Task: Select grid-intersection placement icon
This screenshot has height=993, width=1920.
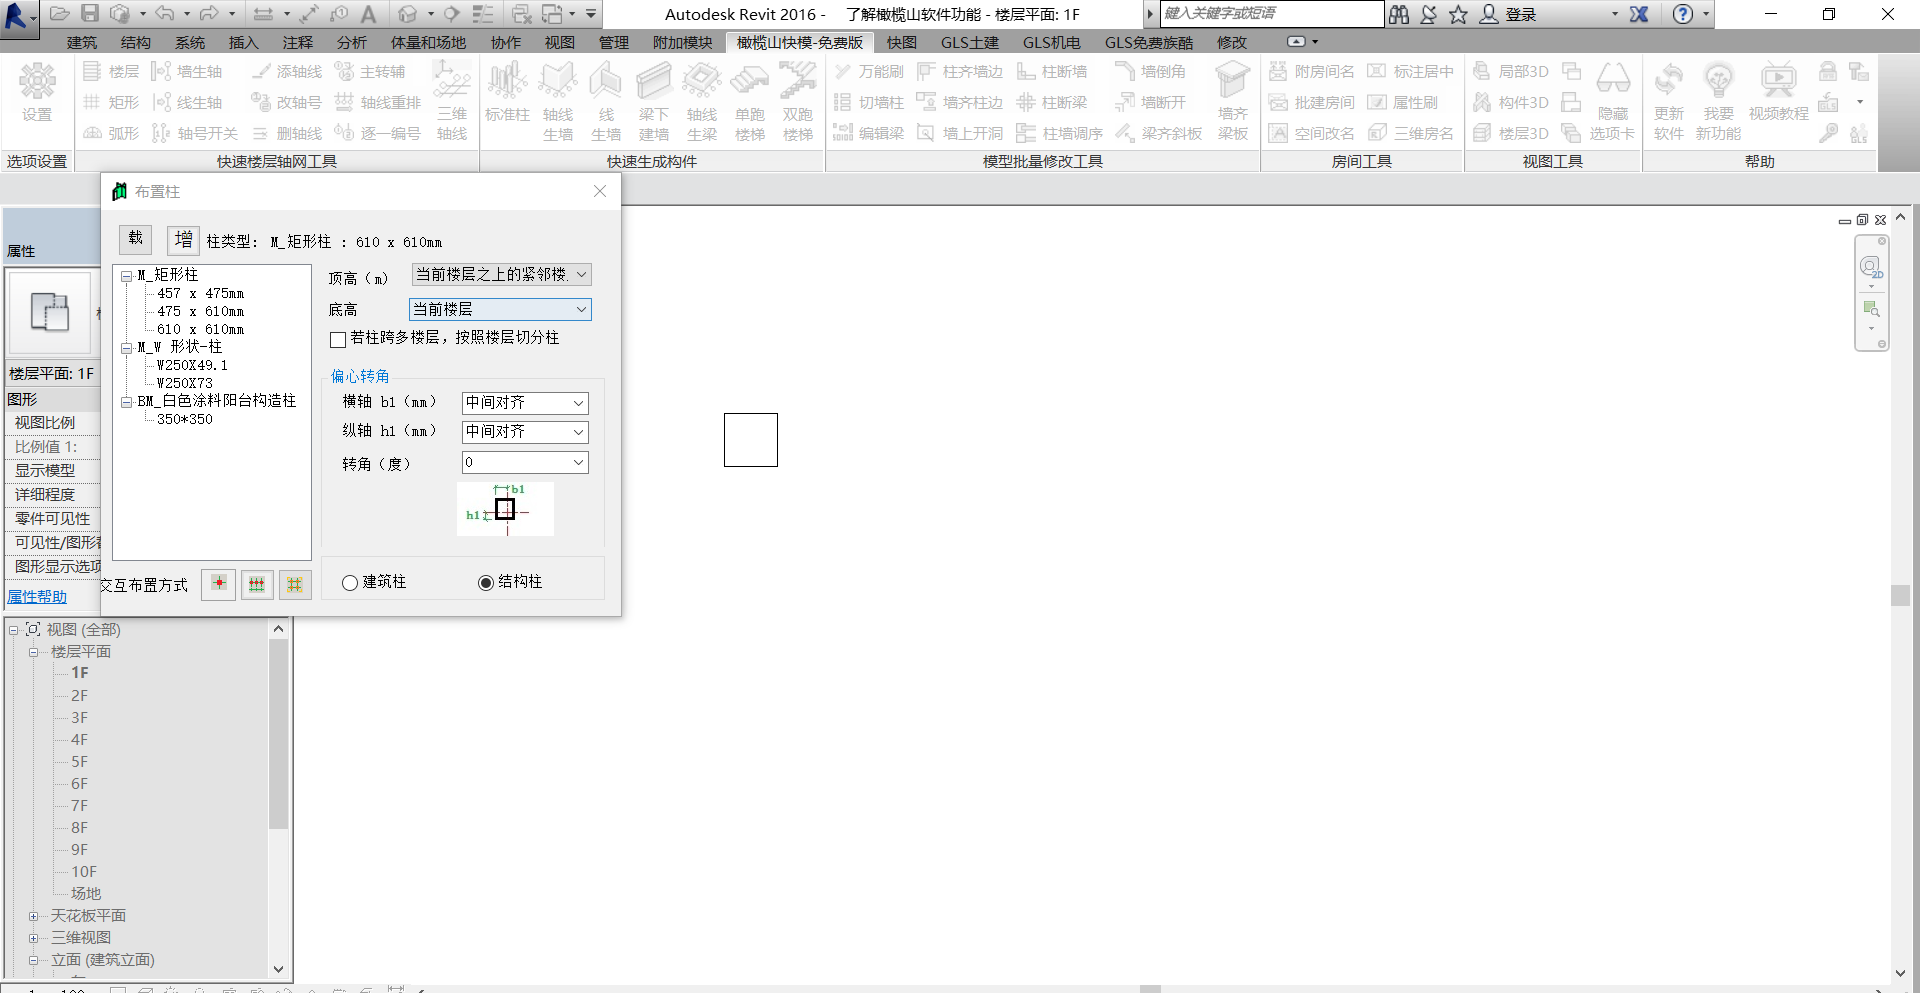Action: (x=295, y=584)
